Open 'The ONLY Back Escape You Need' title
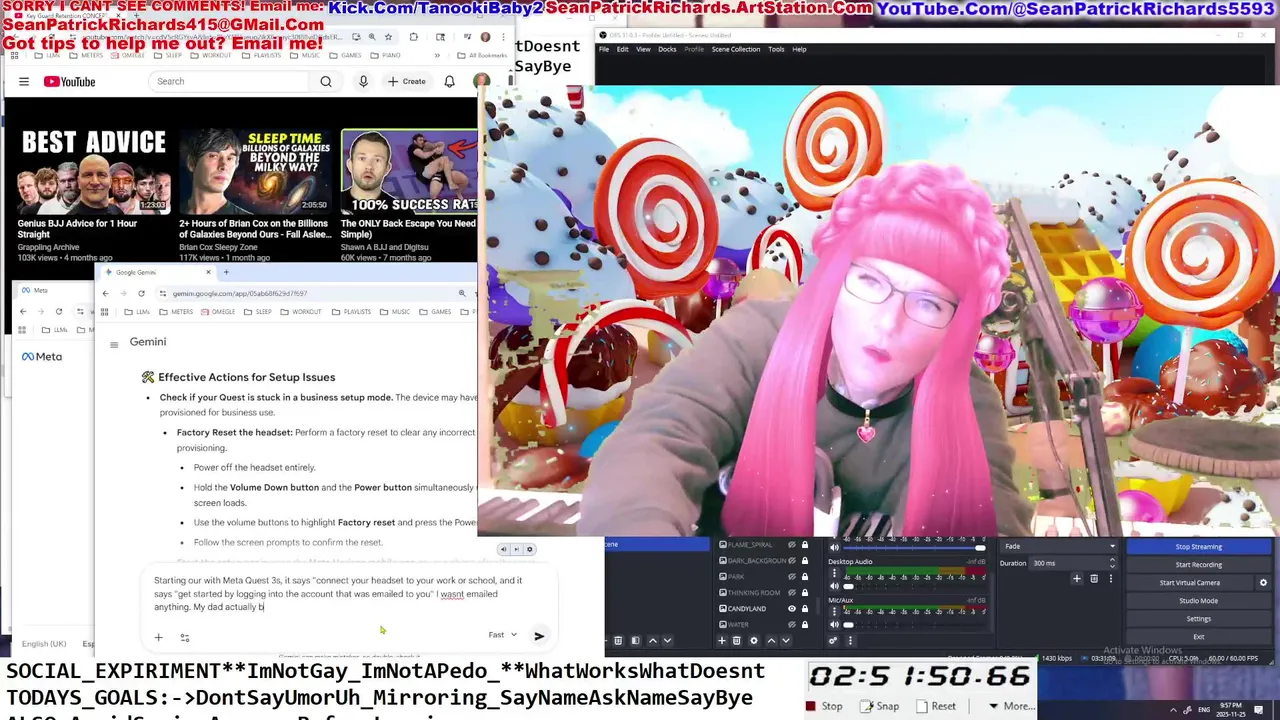The width and height of the screenshot is (1280, 720). click(x=408, y=229)
